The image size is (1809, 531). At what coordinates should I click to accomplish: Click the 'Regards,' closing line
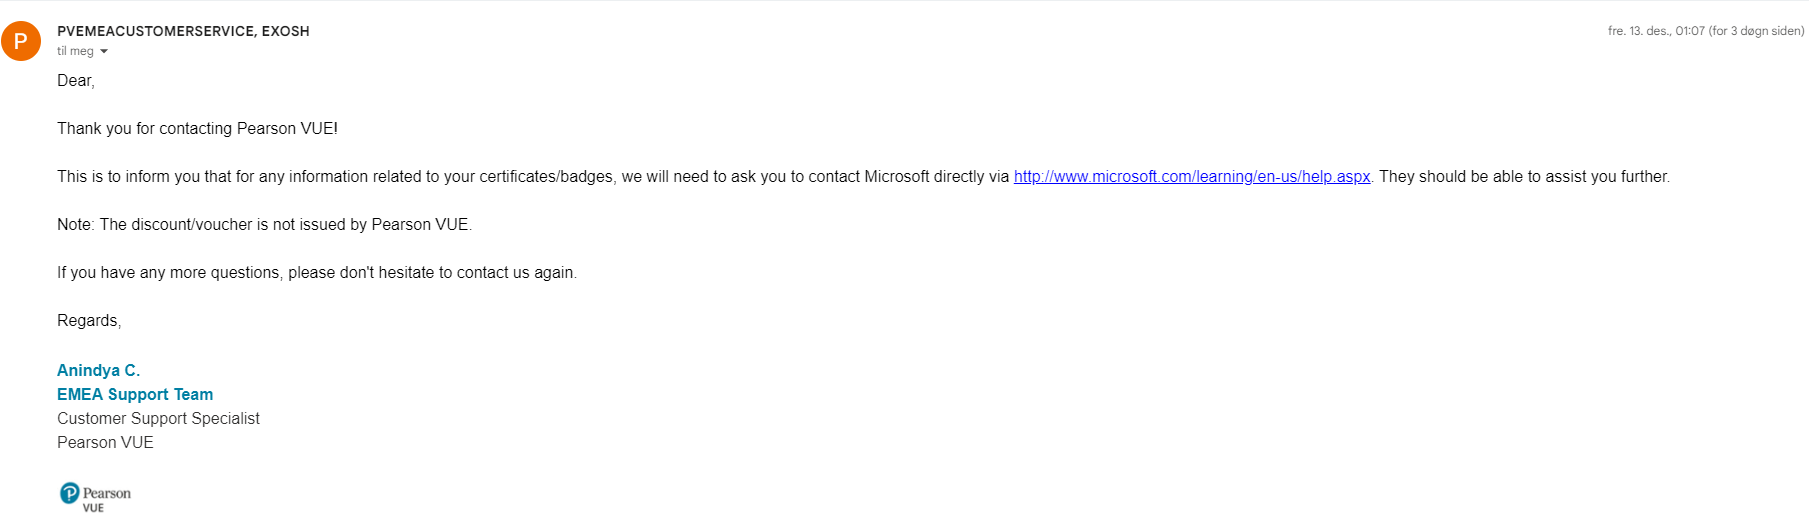pyautogui.click(x=89, y=321)
